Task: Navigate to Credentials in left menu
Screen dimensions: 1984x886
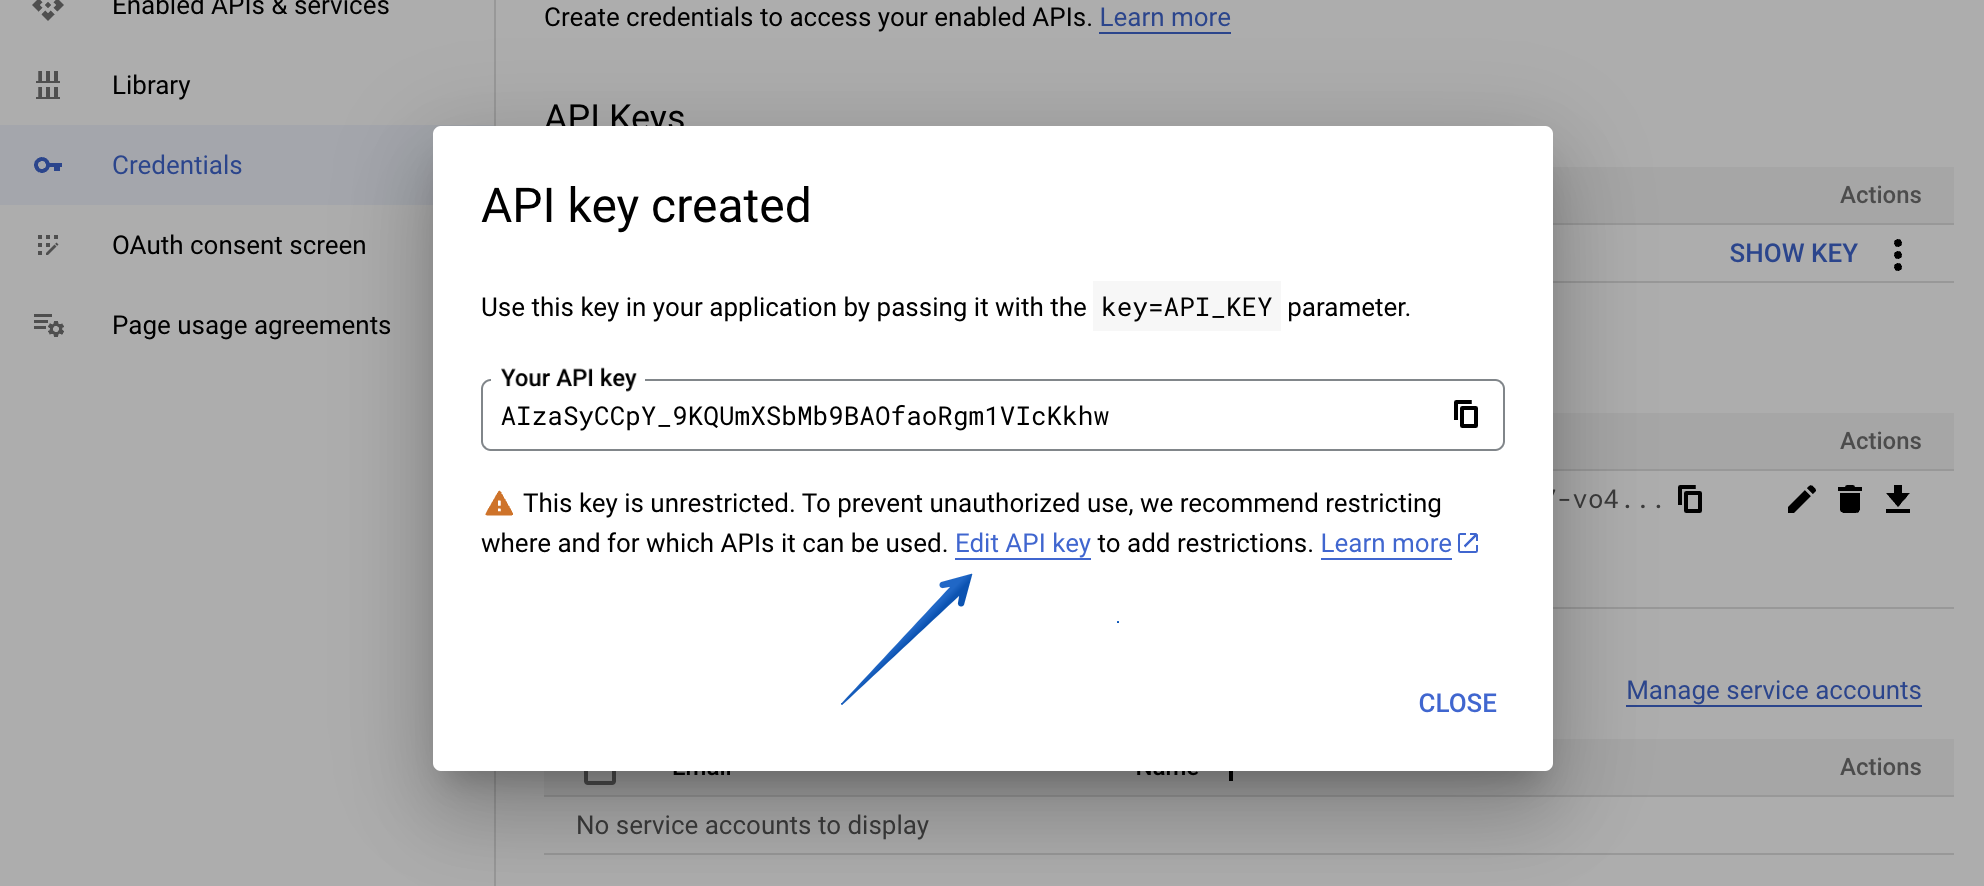Action: [176, 165]
